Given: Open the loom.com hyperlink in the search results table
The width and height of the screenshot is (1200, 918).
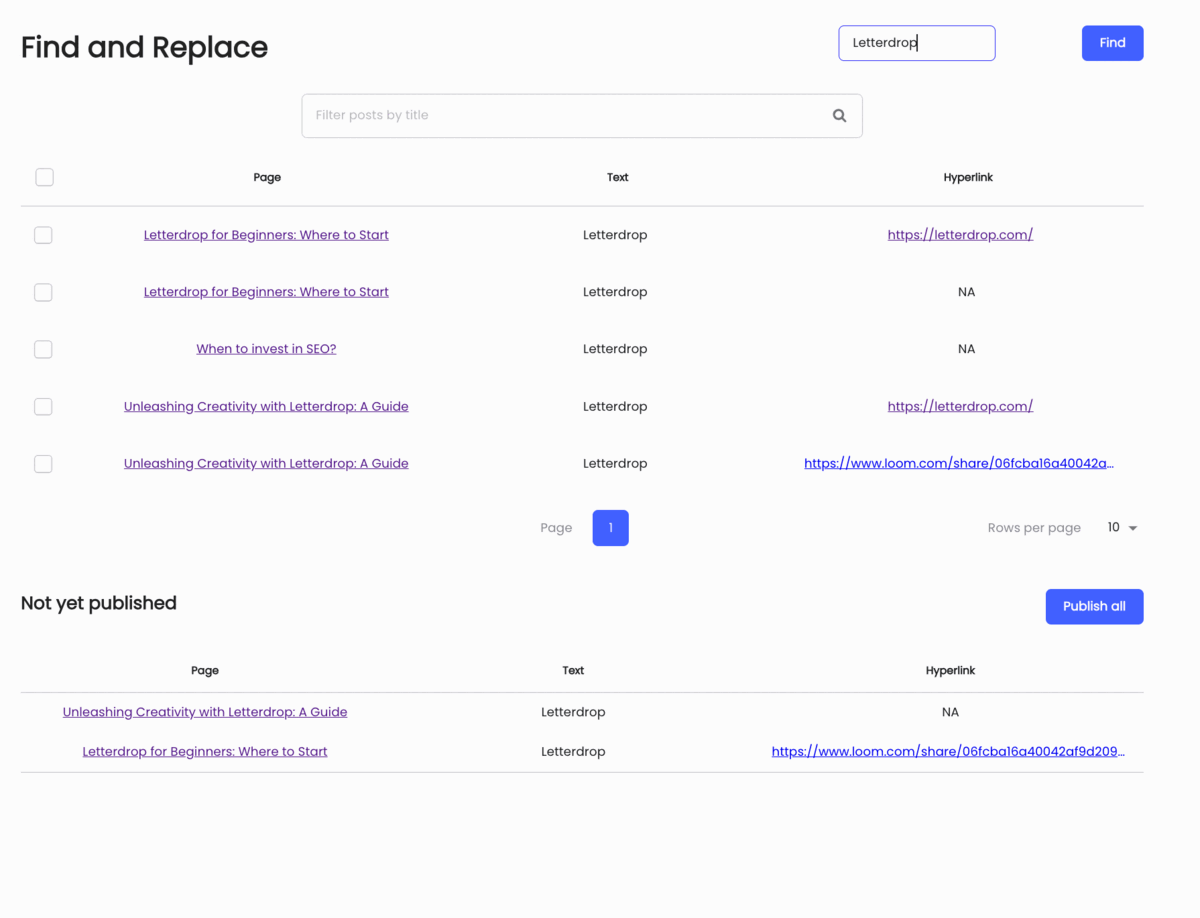Looking at the screenshot, I should pos(959,463).
